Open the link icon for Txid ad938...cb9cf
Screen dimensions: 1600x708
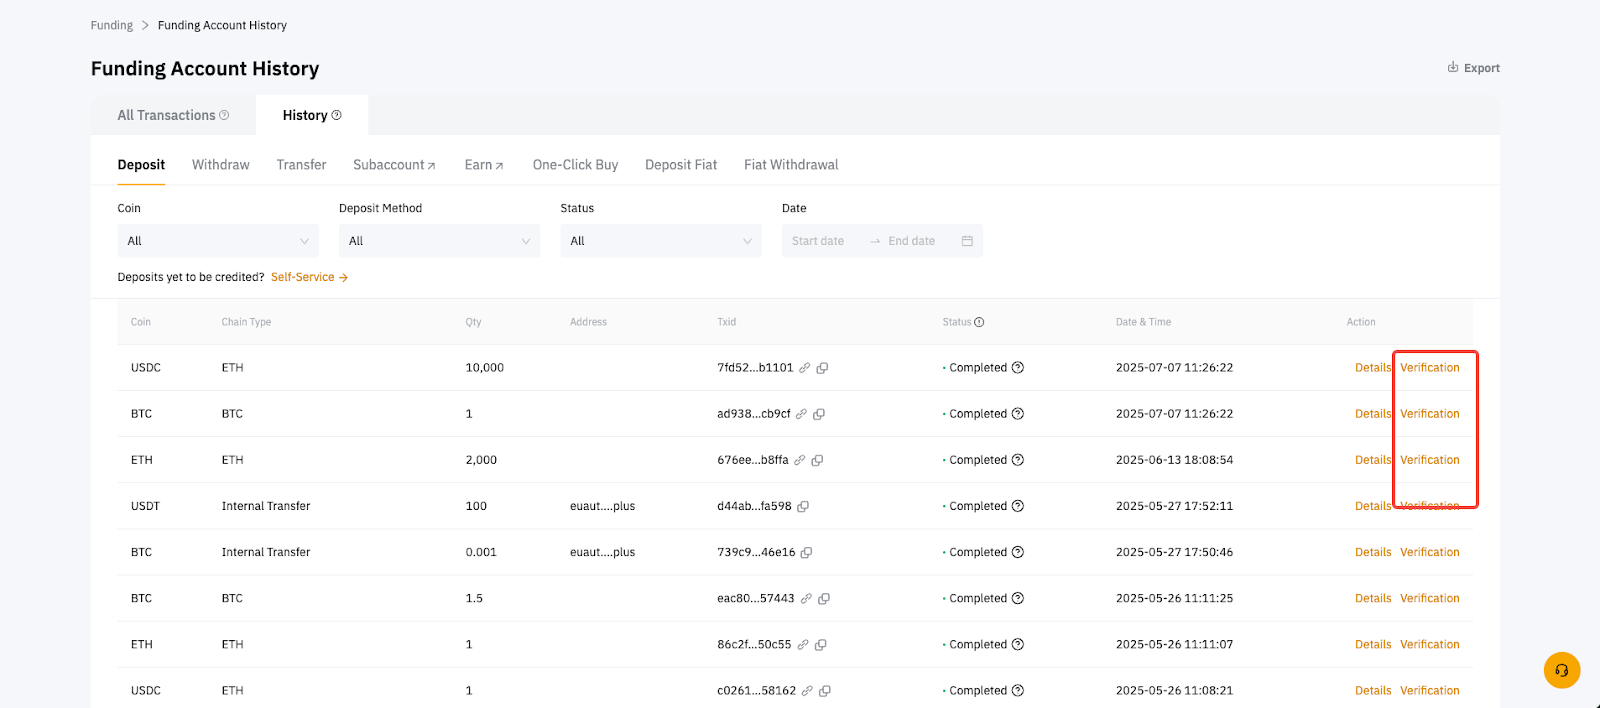[801, 414]
